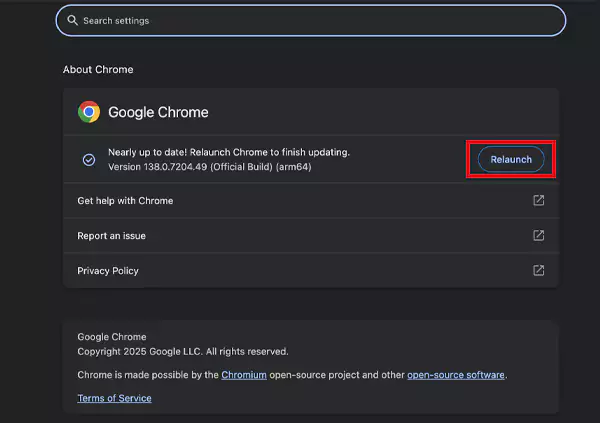Click the Relaunch button

[x=511, y=159]
